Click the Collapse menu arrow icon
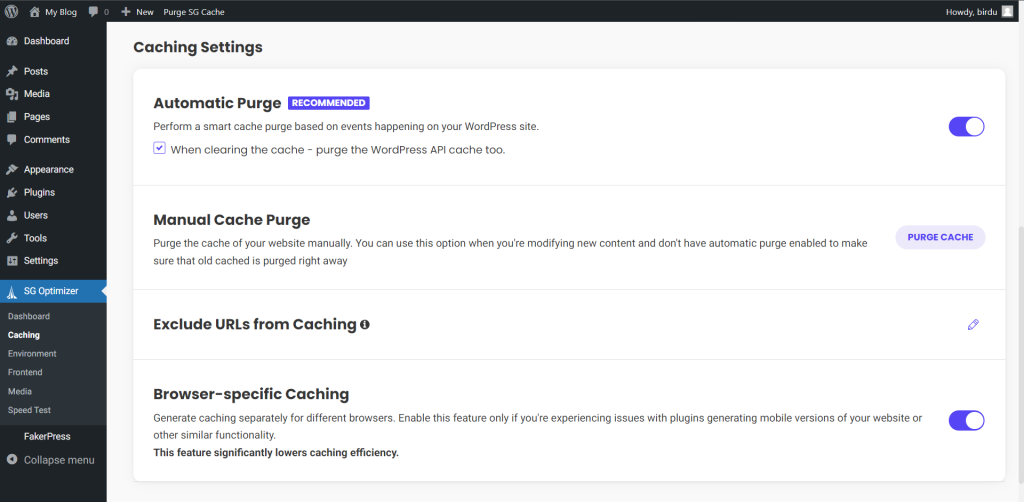 tap(12, 460)
